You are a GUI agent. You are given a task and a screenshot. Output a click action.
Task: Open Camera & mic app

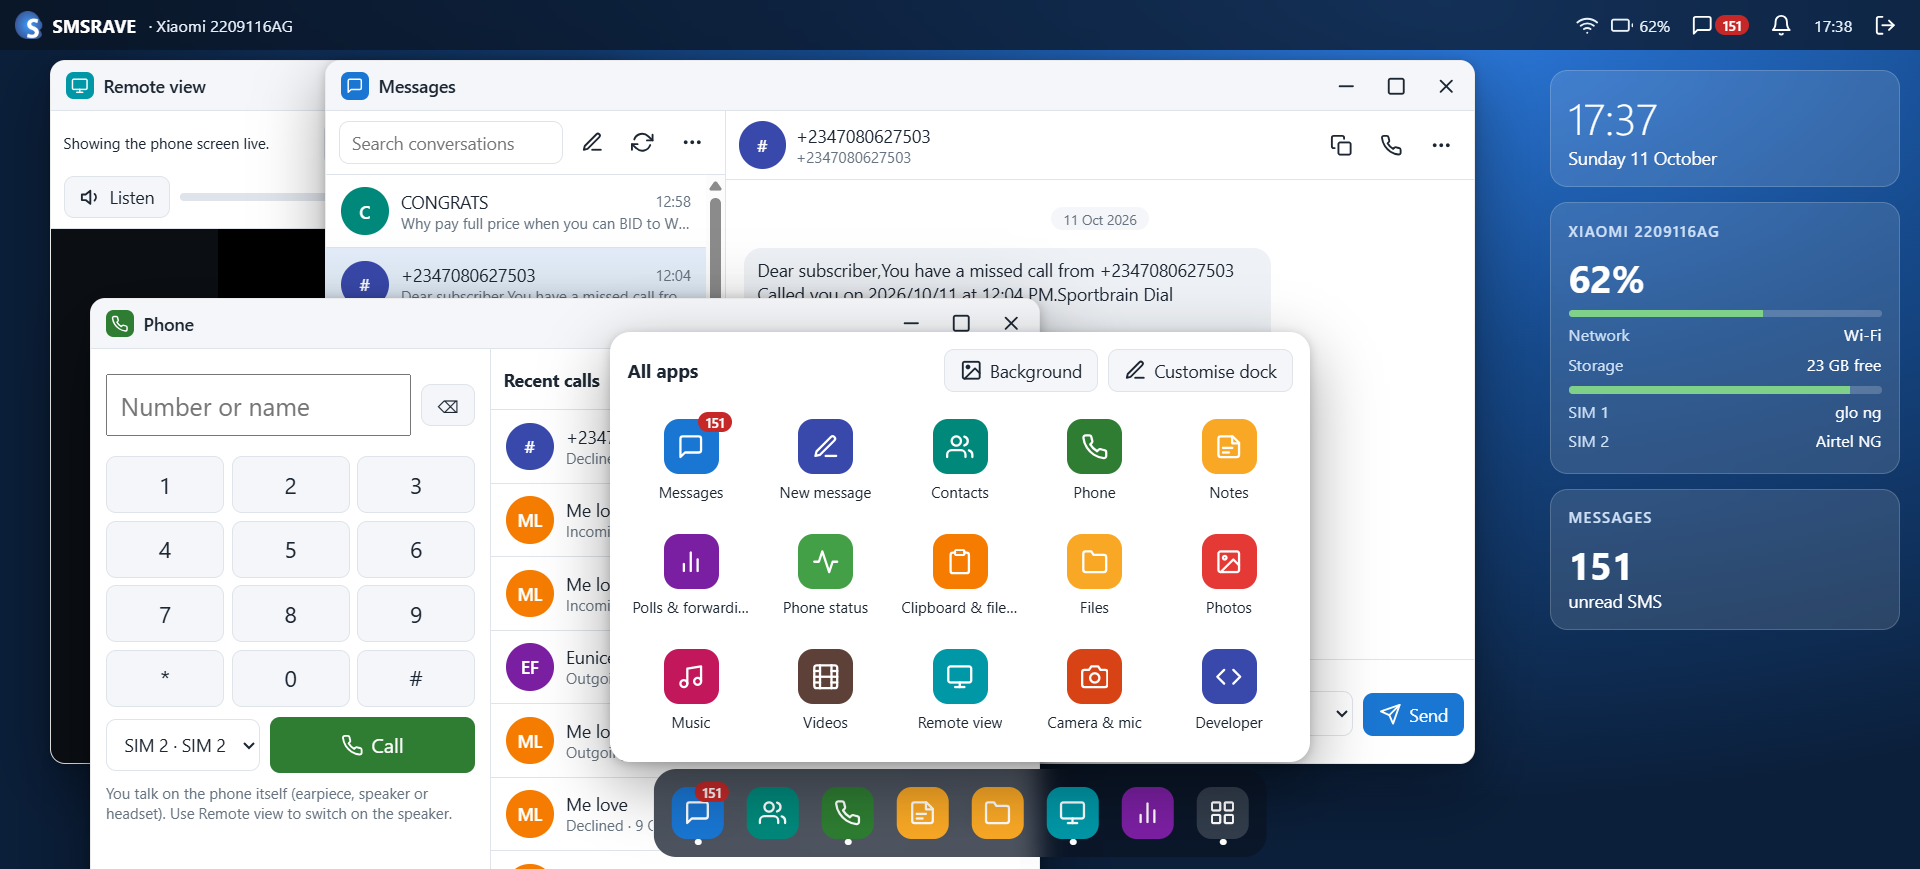(1094, 677)
